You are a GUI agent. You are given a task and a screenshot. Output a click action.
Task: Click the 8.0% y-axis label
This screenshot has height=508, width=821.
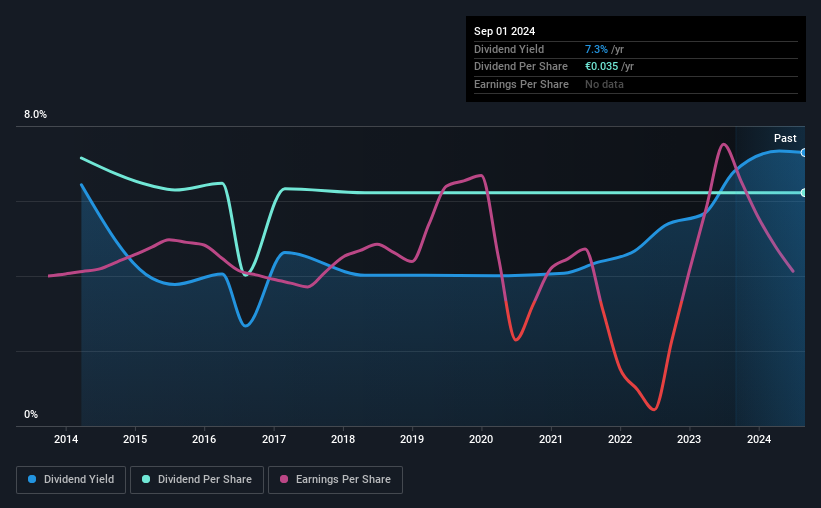point(36,114)
